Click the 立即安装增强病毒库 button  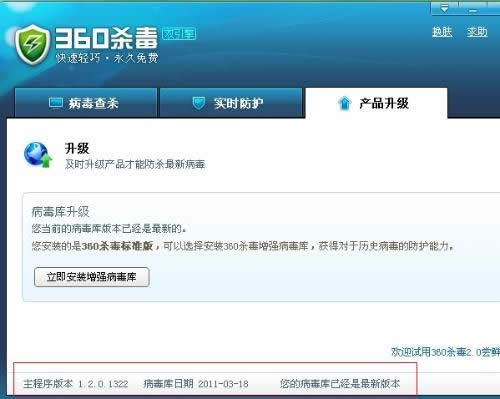click(92, 277)
